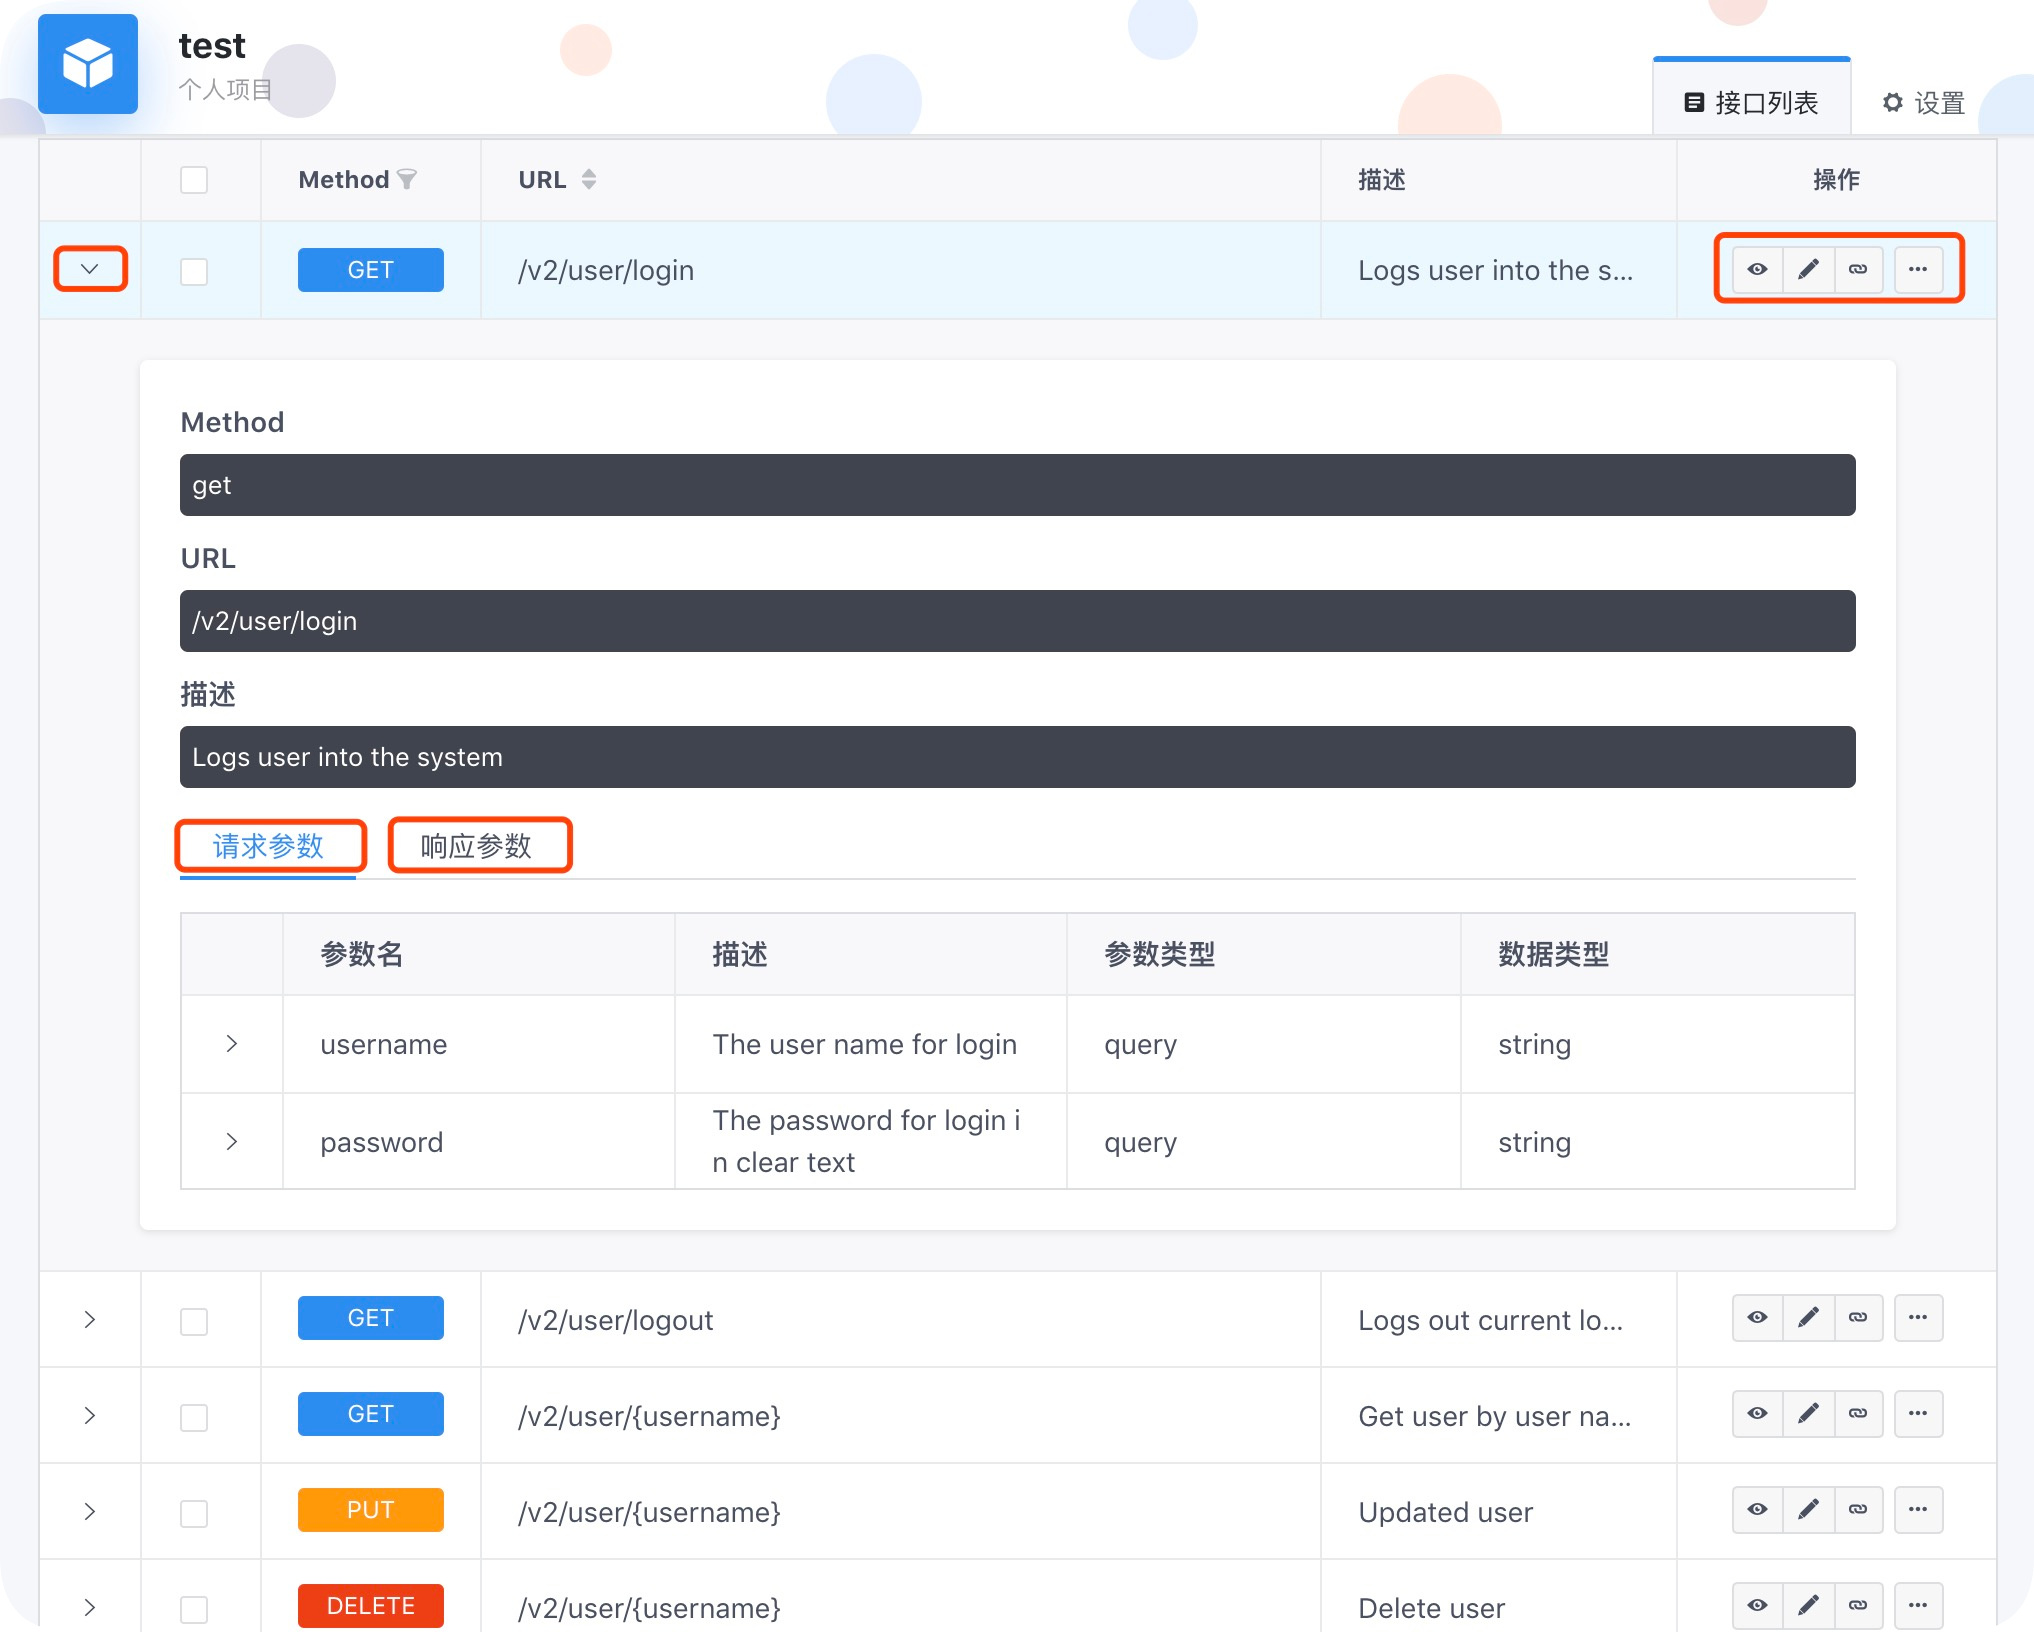
Task: Click the blue project cube logo icon
Action: coord(88,63)
